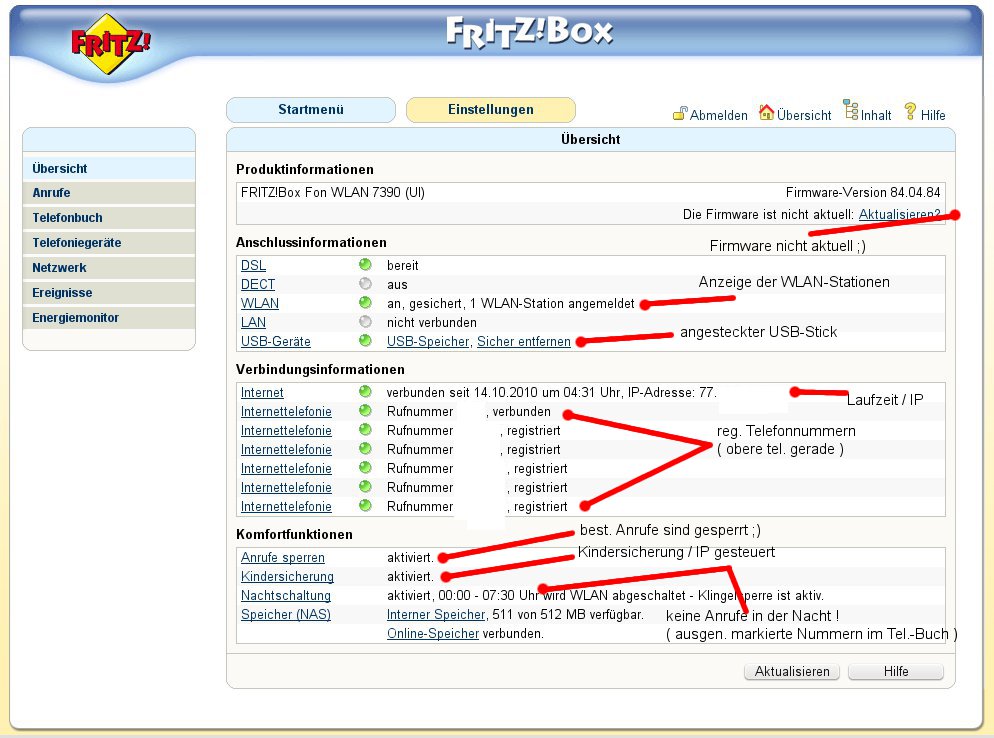Click the FRITZ! logo
994x738 pixels.
point(110,44)
